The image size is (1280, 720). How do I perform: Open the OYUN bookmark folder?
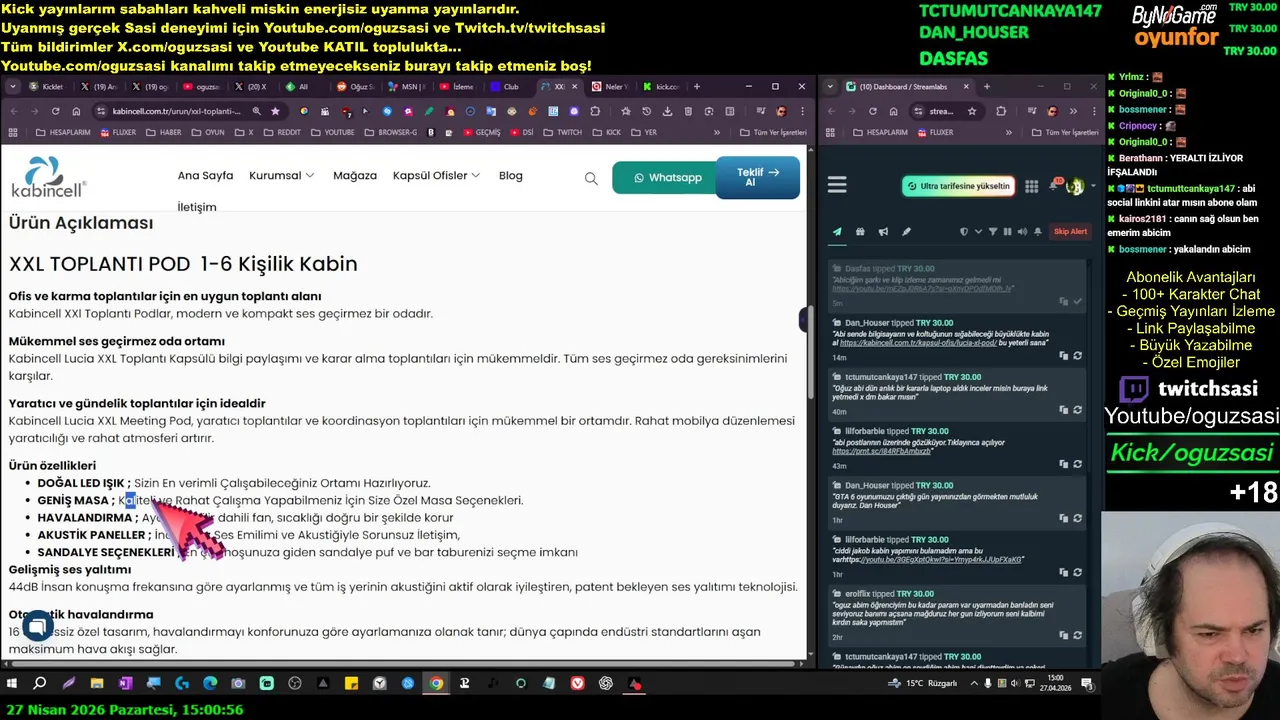coord(208,132)
